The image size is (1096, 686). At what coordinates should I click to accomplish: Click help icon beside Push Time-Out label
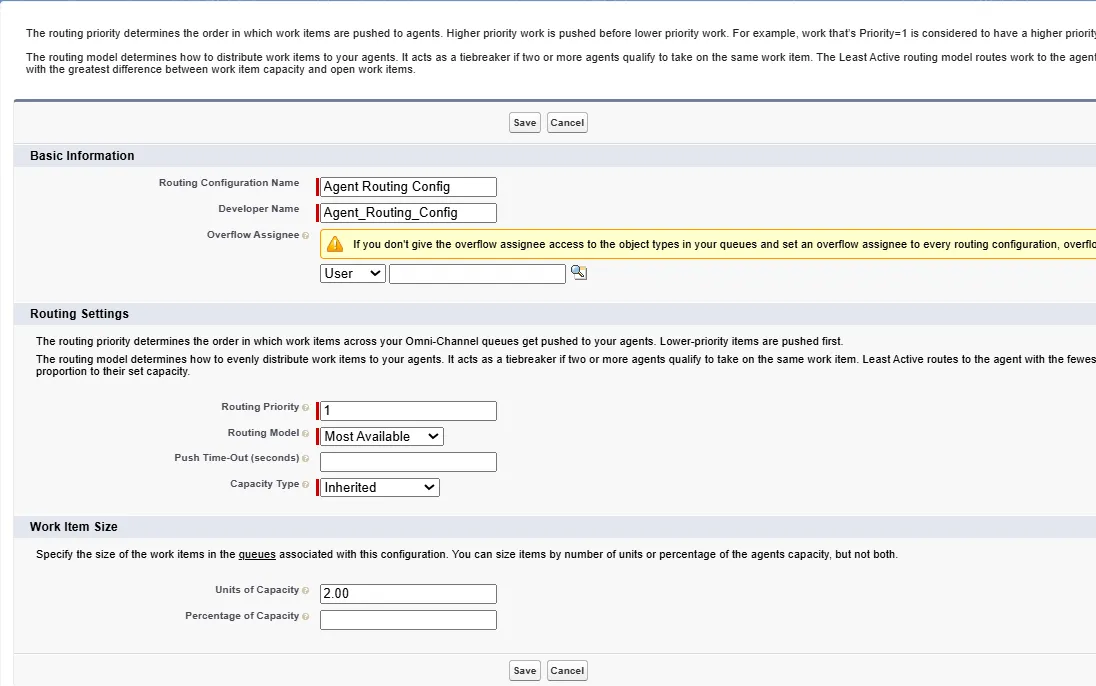pyautogui.click(x=306, y=459)
